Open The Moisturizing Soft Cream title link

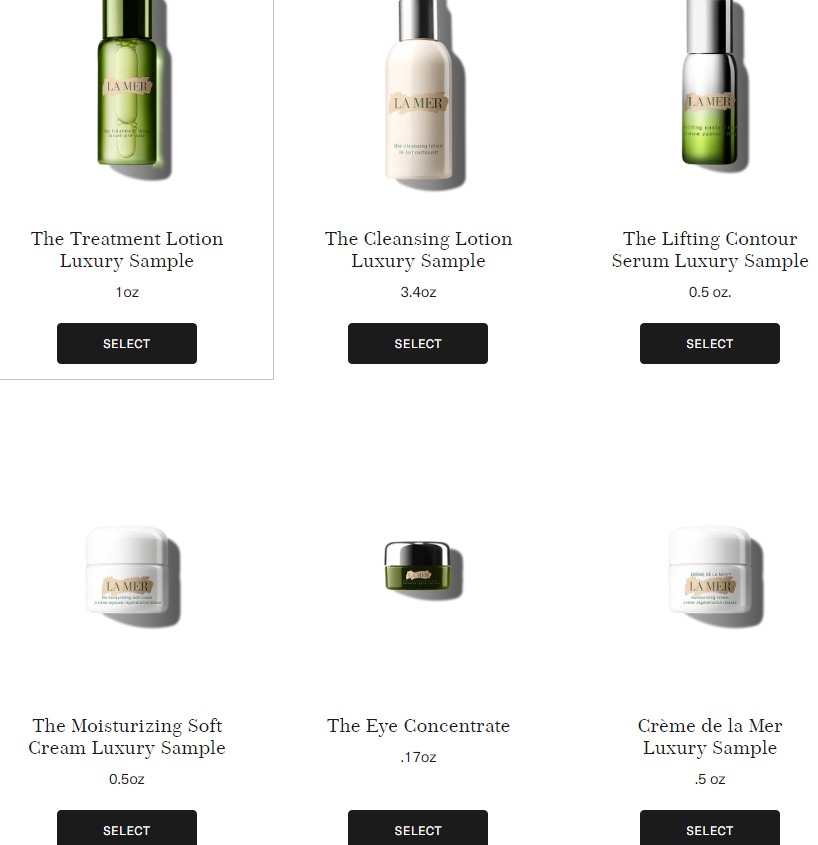click(127, 737)
